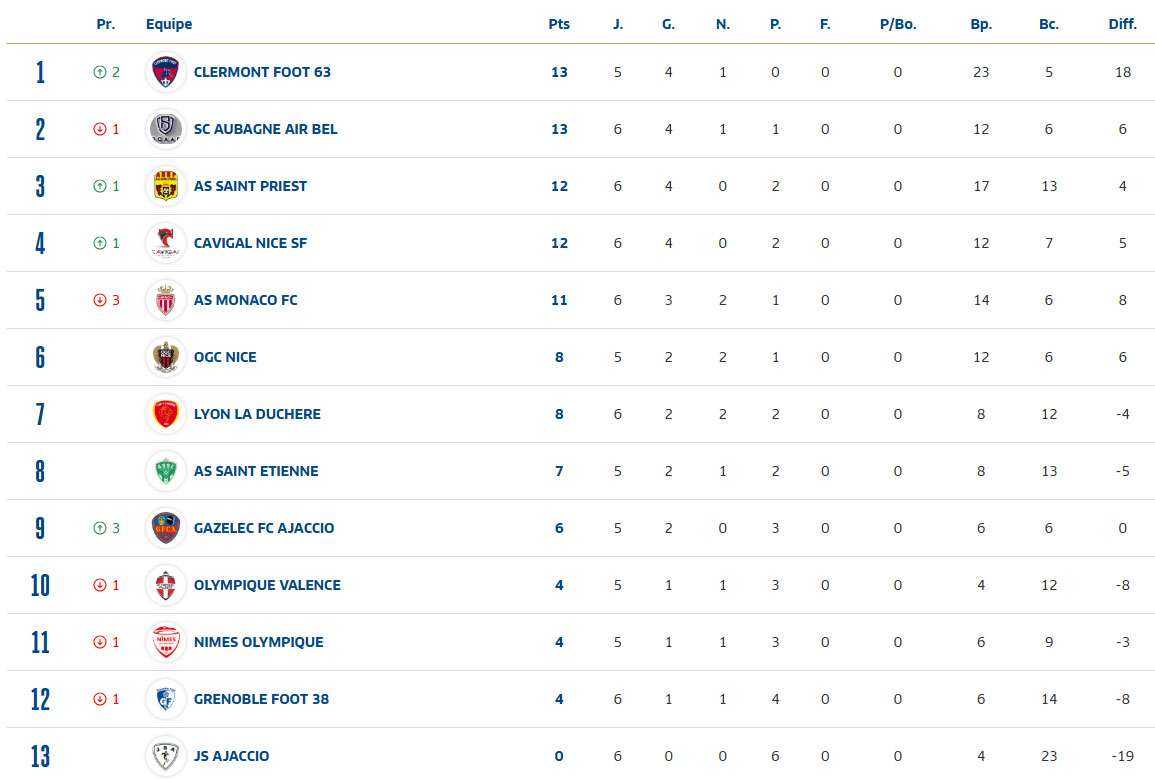Image resolution: width=1155 pixels, height=780 pixels.
Task: Click the AS Monaco FC crest
Action: tap(166, 300)
